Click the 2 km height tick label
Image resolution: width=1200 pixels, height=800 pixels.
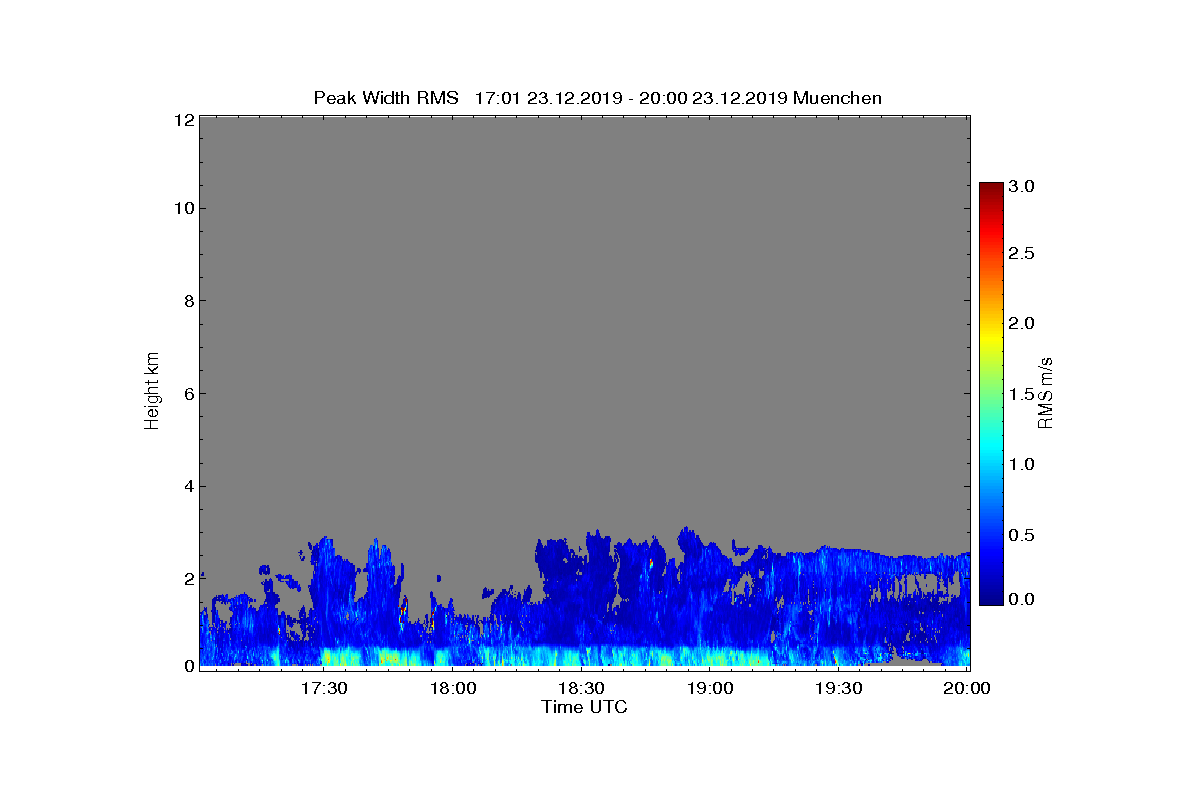click(x=188, y=580)
